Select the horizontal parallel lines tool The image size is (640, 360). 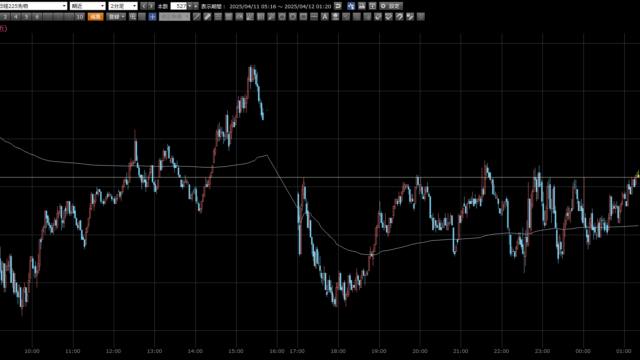[218, 17]
